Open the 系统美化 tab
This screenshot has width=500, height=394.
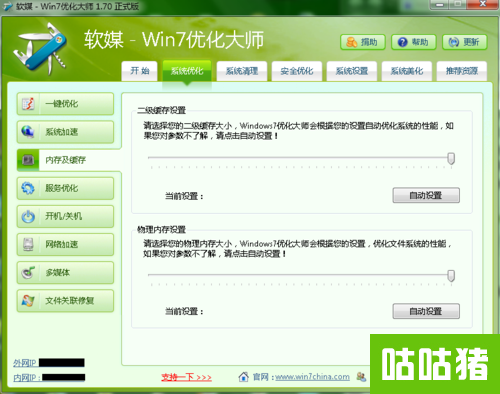tap(407, 71)
